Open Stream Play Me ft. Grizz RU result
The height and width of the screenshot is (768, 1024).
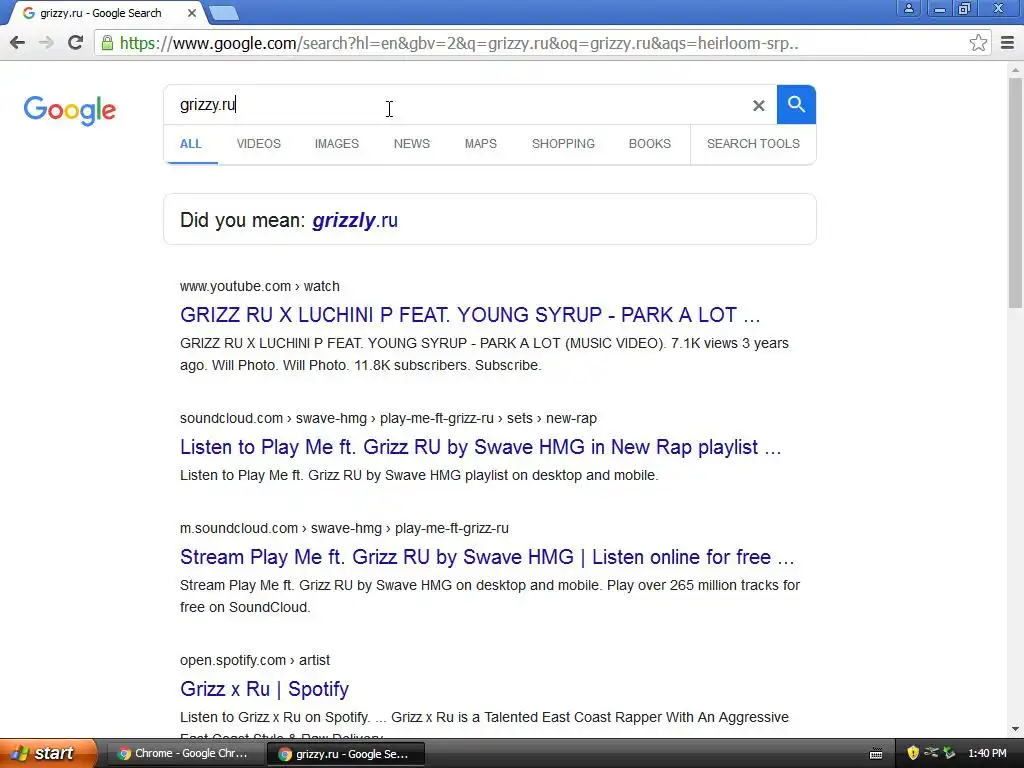(487, 557)
